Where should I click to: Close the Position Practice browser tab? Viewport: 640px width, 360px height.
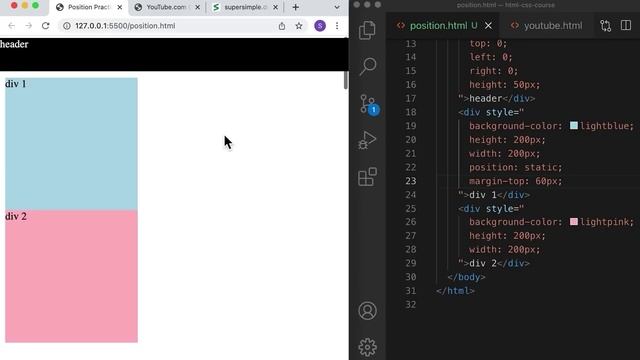(120, 7)
